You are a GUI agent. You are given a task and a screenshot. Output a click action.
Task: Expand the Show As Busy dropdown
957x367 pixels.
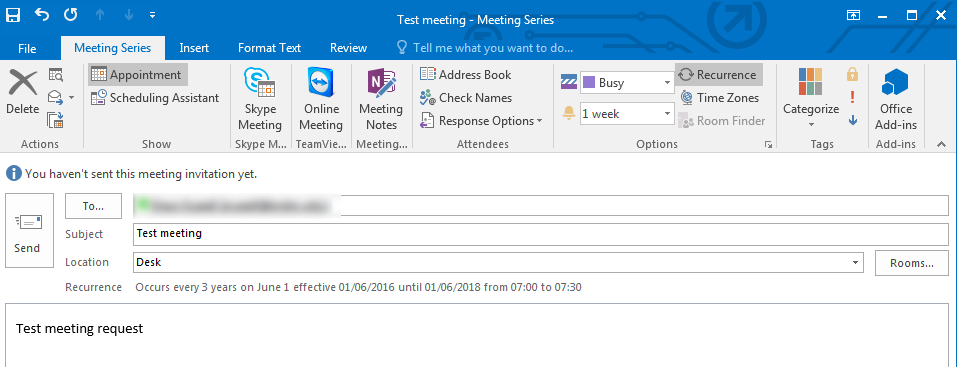tap(667, 82)
